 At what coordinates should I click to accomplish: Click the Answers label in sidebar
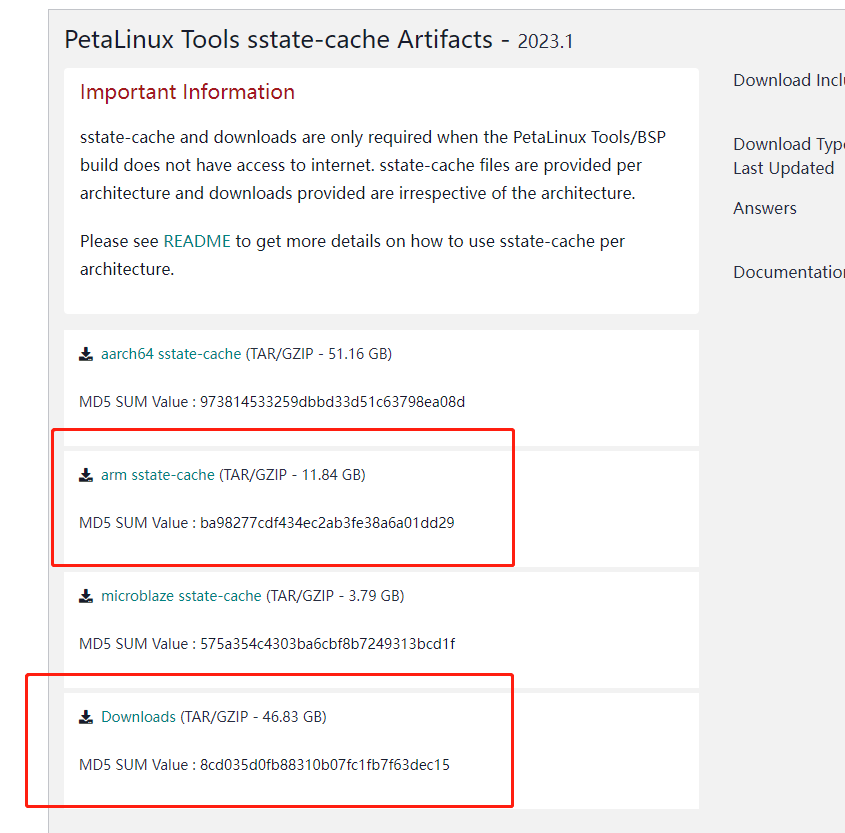pyautogui.click(x=765, y=209)
